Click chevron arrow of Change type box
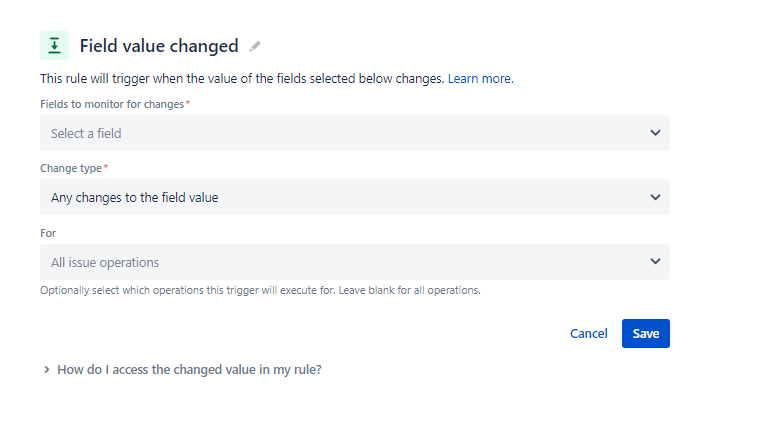The width and height of the screenshot is (783, 432). pyautogui.click(x=655, y=197)
